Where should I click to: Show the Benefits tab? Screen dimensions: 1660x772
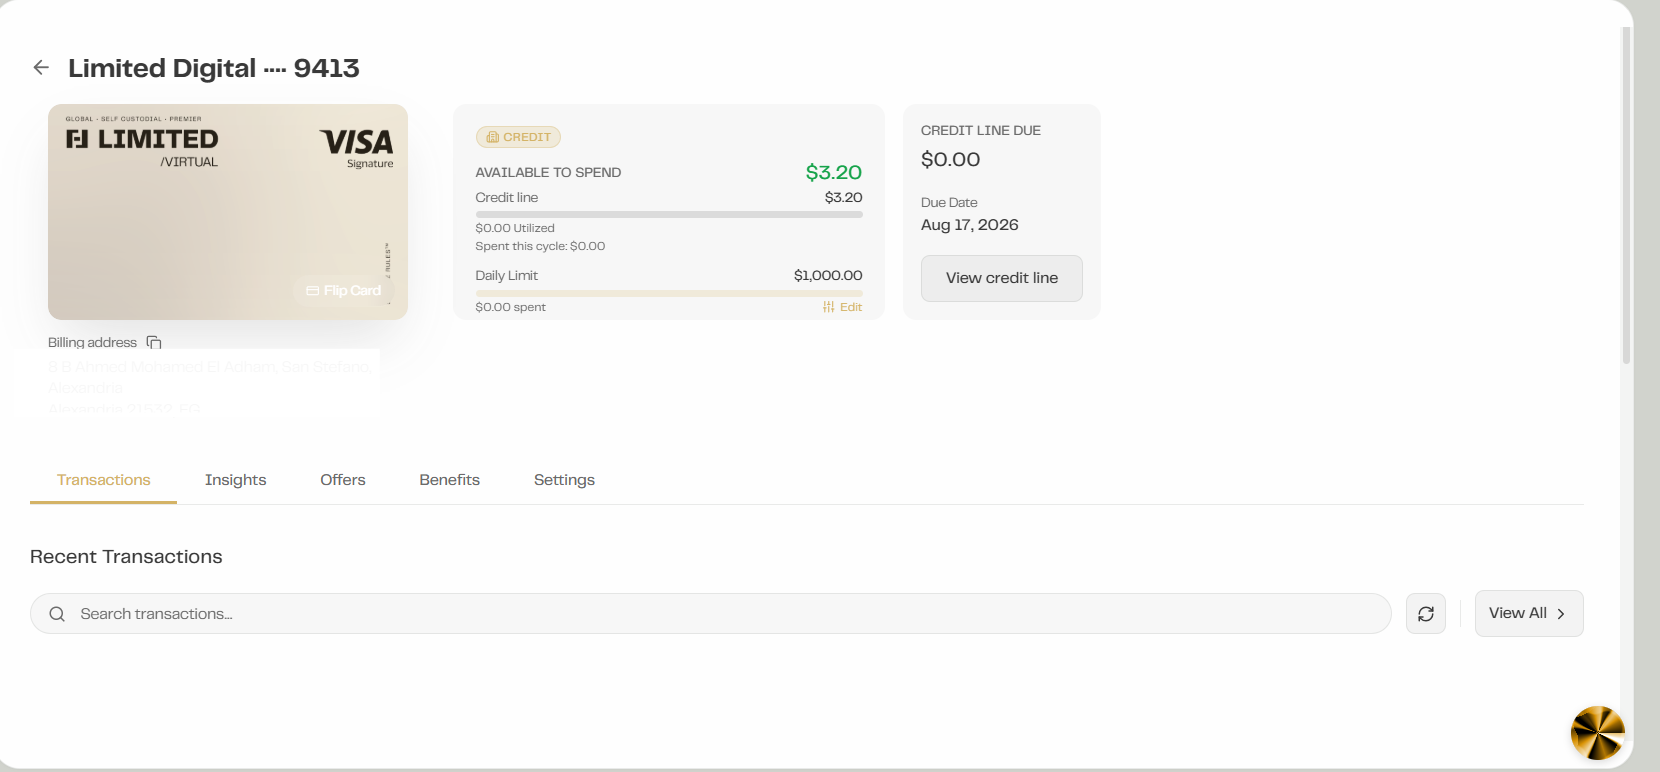pos(450,480)
